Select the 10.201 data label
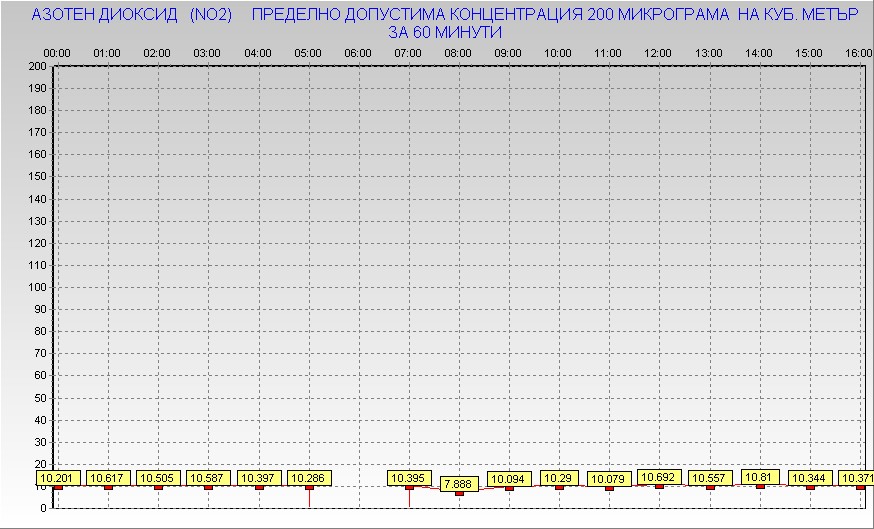 57,478
